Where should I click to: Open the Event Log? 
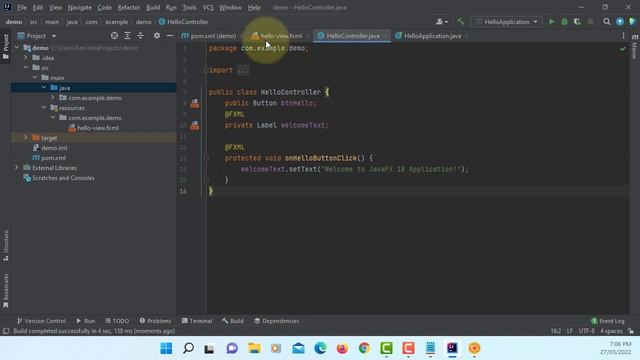click(608, 321)
